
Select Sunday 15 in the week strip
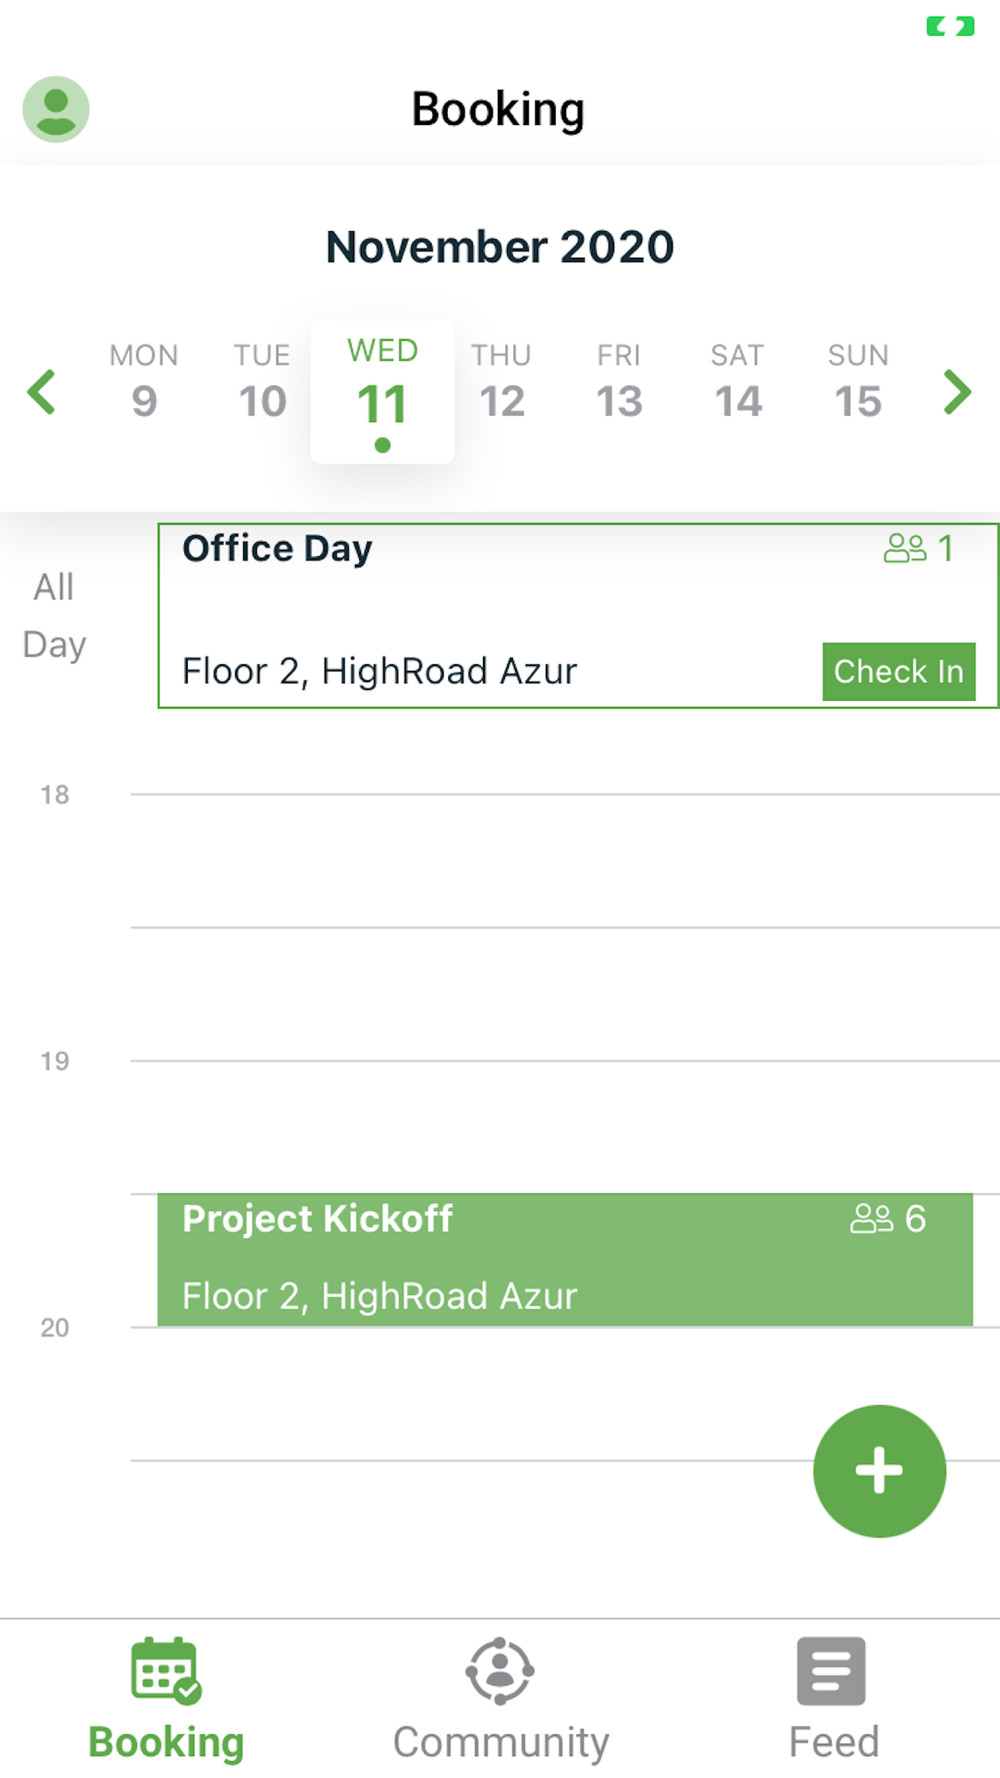point(858,383)
